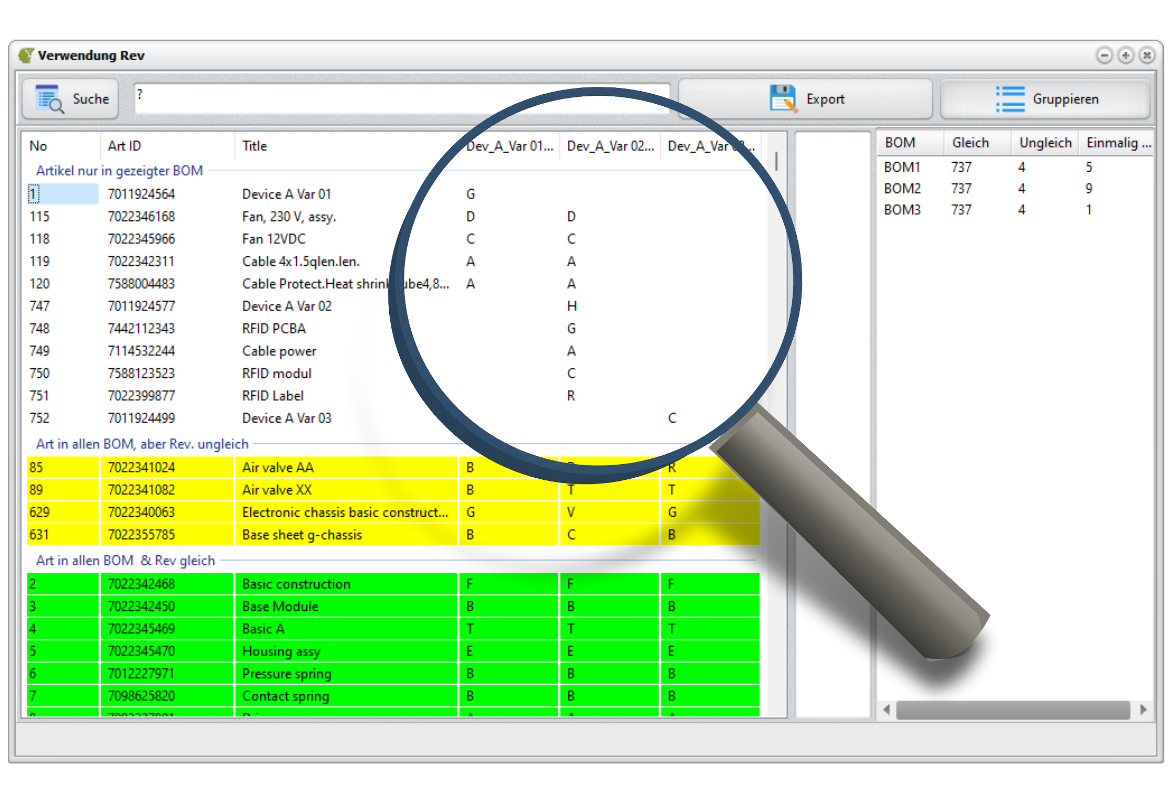
Task: Collapse 'Art in allen BOM, aber Rev. ungleich' group
Action: pos(142,444)
